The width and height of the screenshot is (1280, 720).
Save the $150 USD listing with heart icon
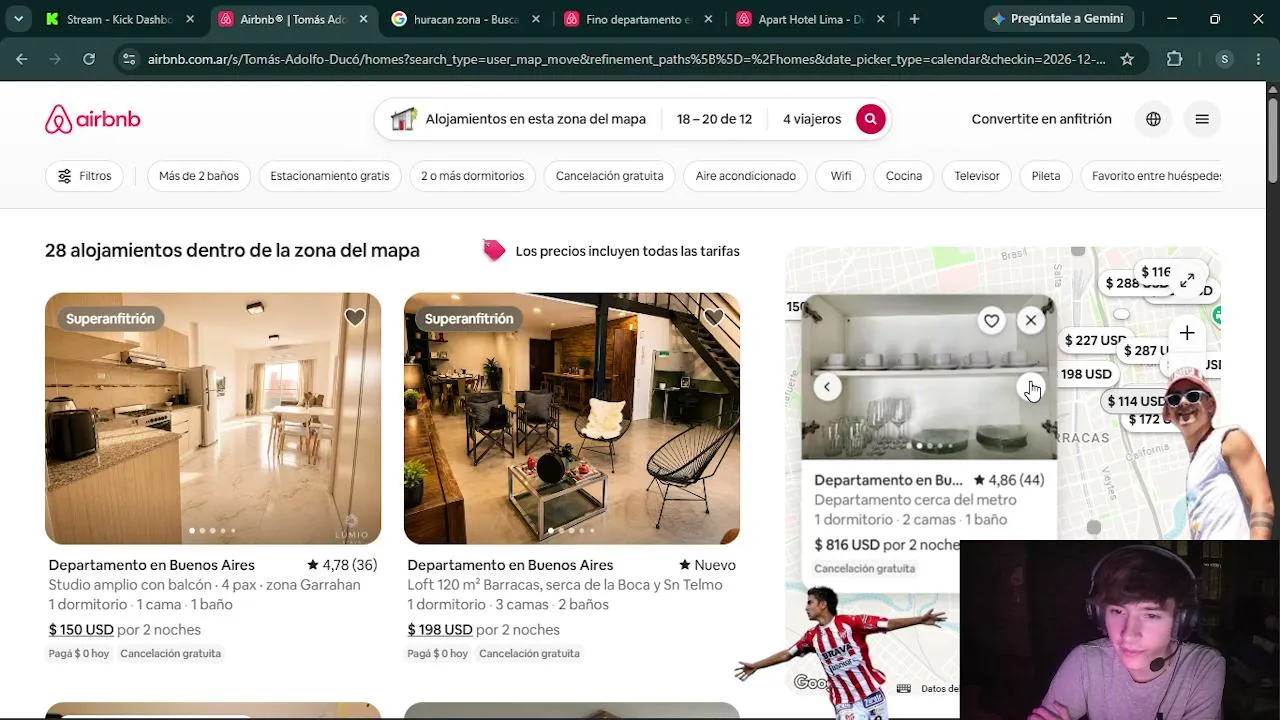355,318
